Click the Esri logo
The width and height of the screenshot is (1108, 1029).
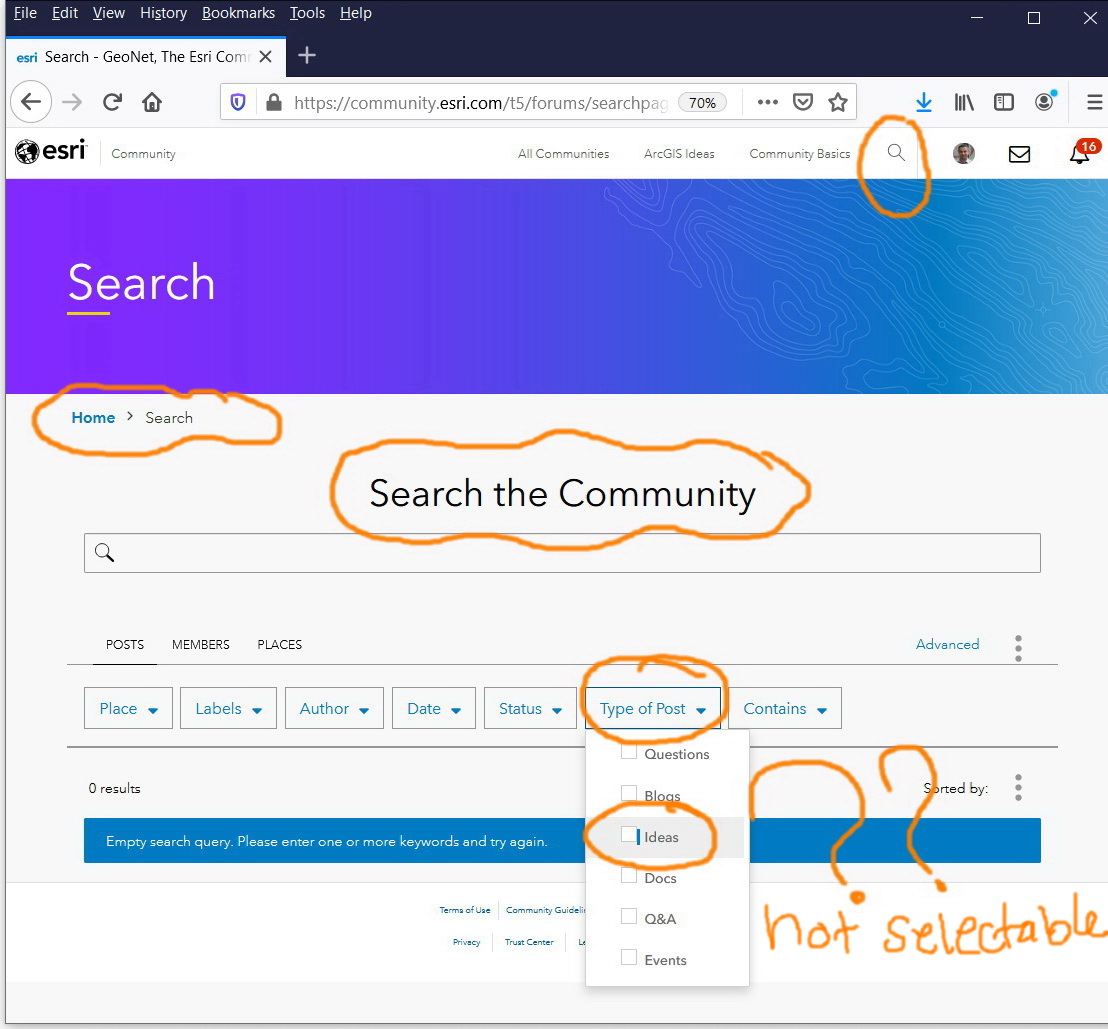pos(49,152)
